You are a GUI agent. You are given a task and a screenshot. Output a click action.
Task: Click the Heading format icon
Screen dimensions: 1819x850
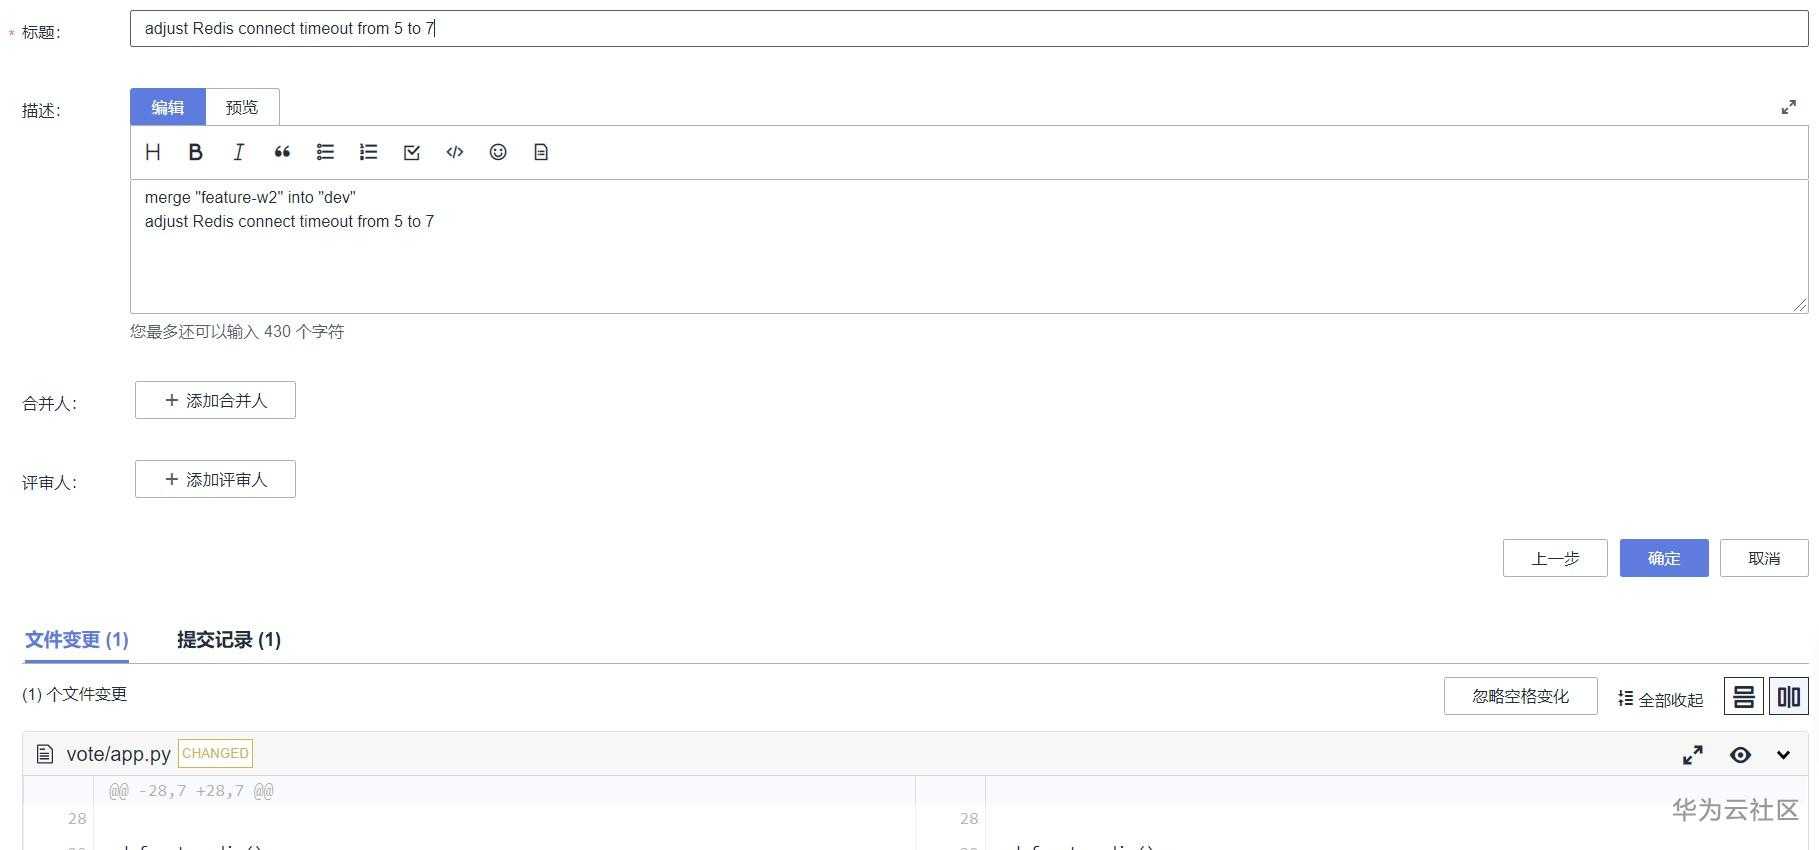coord(153,152)
